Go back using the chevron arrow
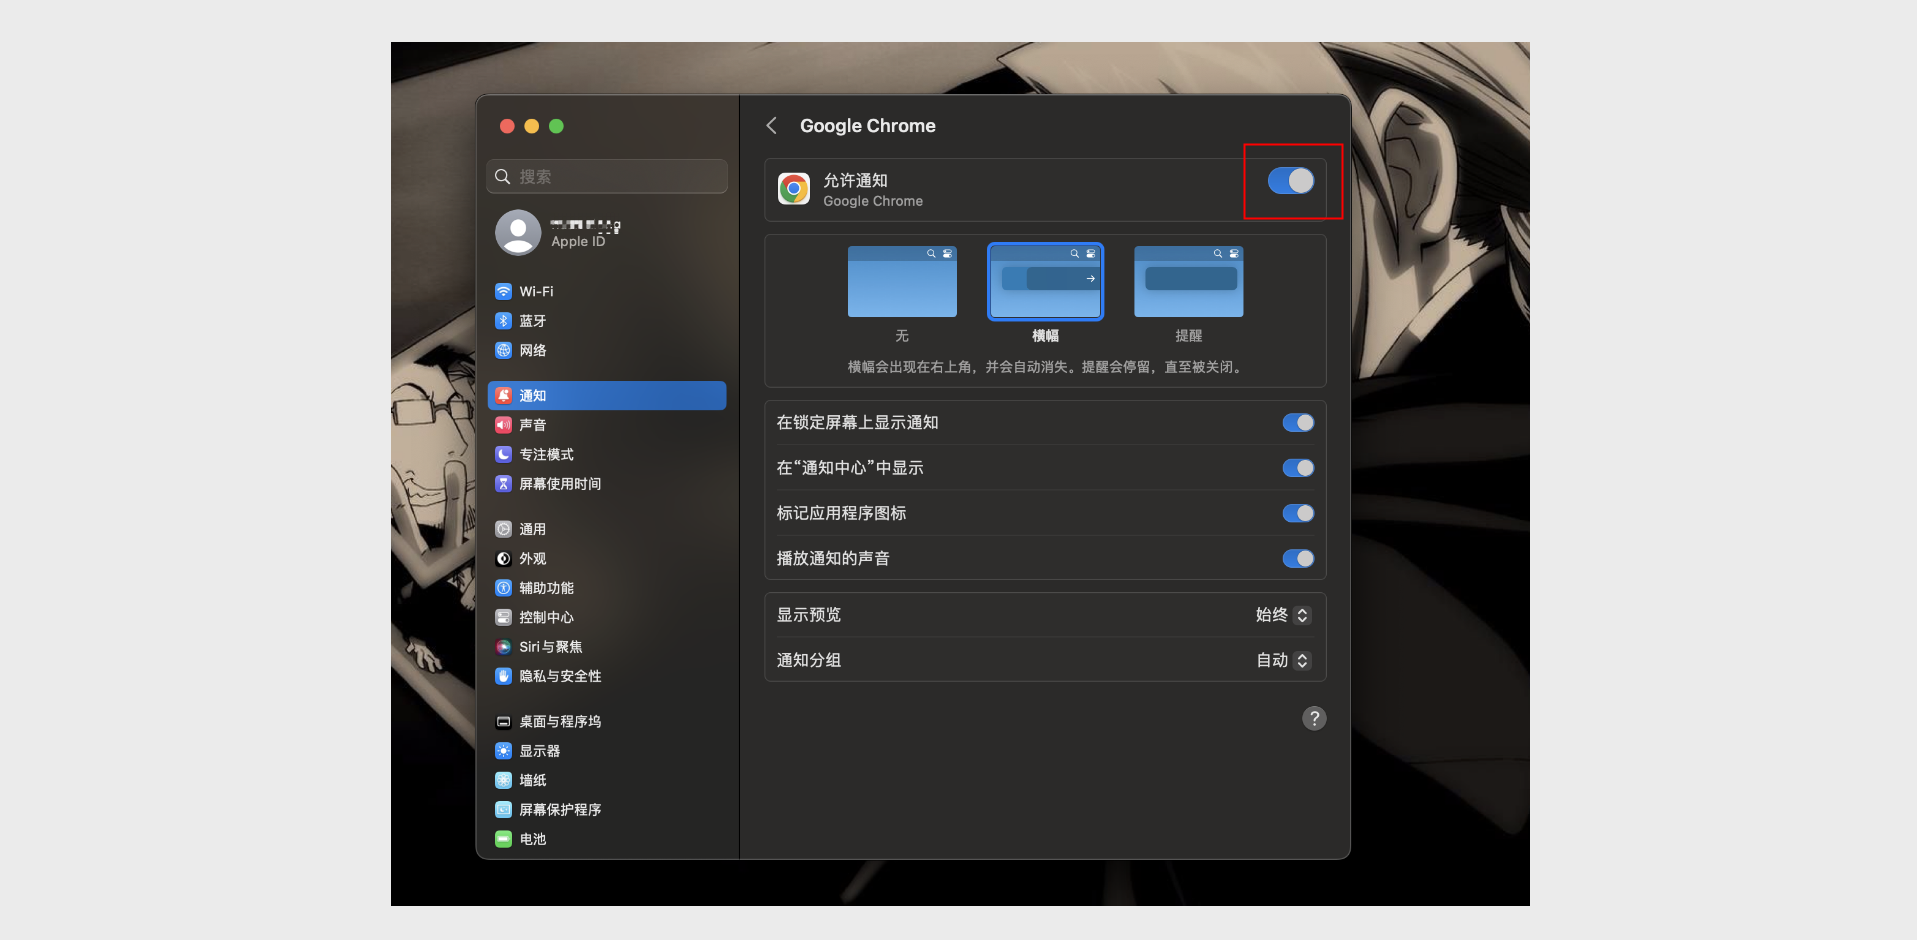 (x=771, y=125)
